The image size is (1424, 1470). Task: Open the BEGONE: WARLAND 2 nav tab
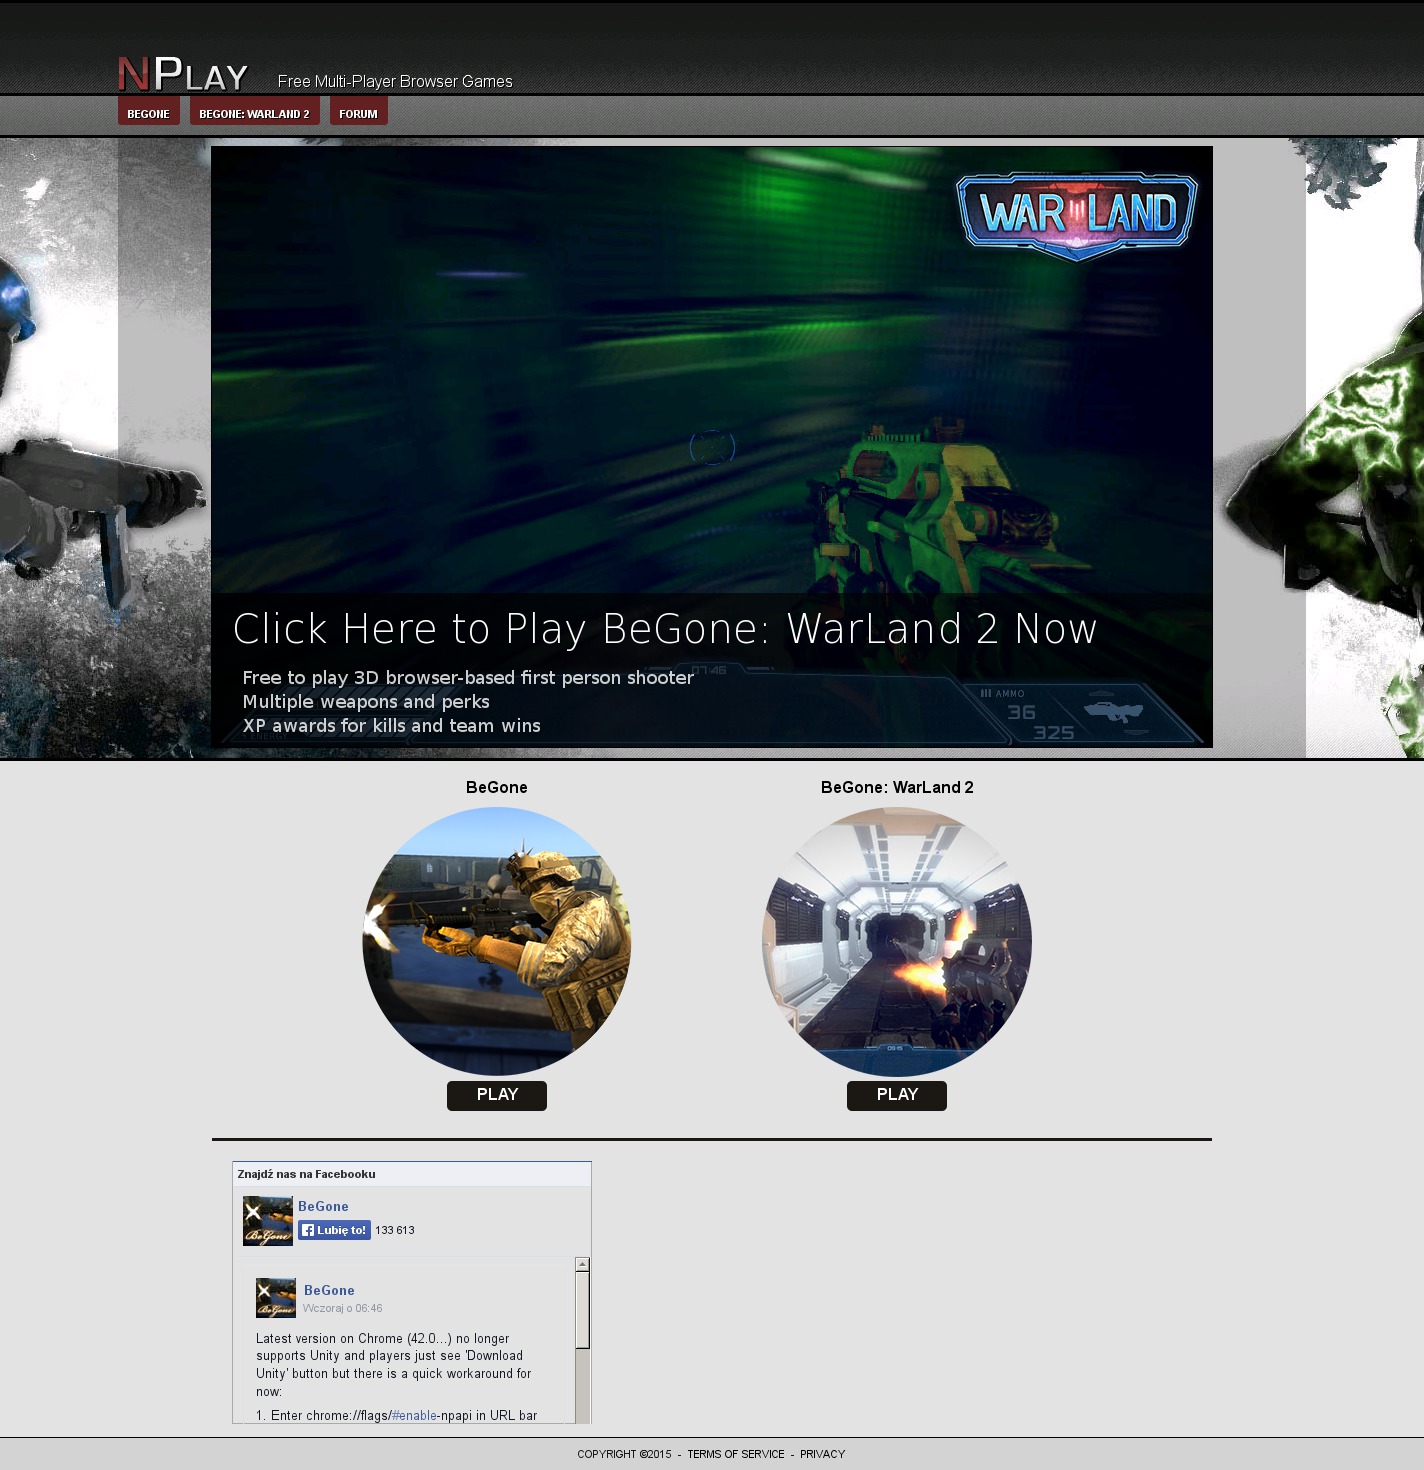click(x=255, y=112)
